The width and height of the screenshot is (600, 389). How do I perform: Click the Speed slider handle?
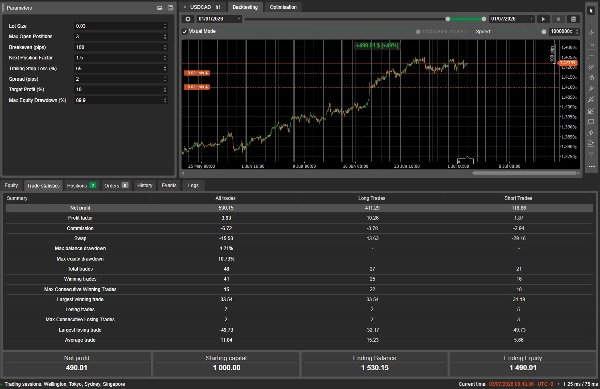(544, 31)
